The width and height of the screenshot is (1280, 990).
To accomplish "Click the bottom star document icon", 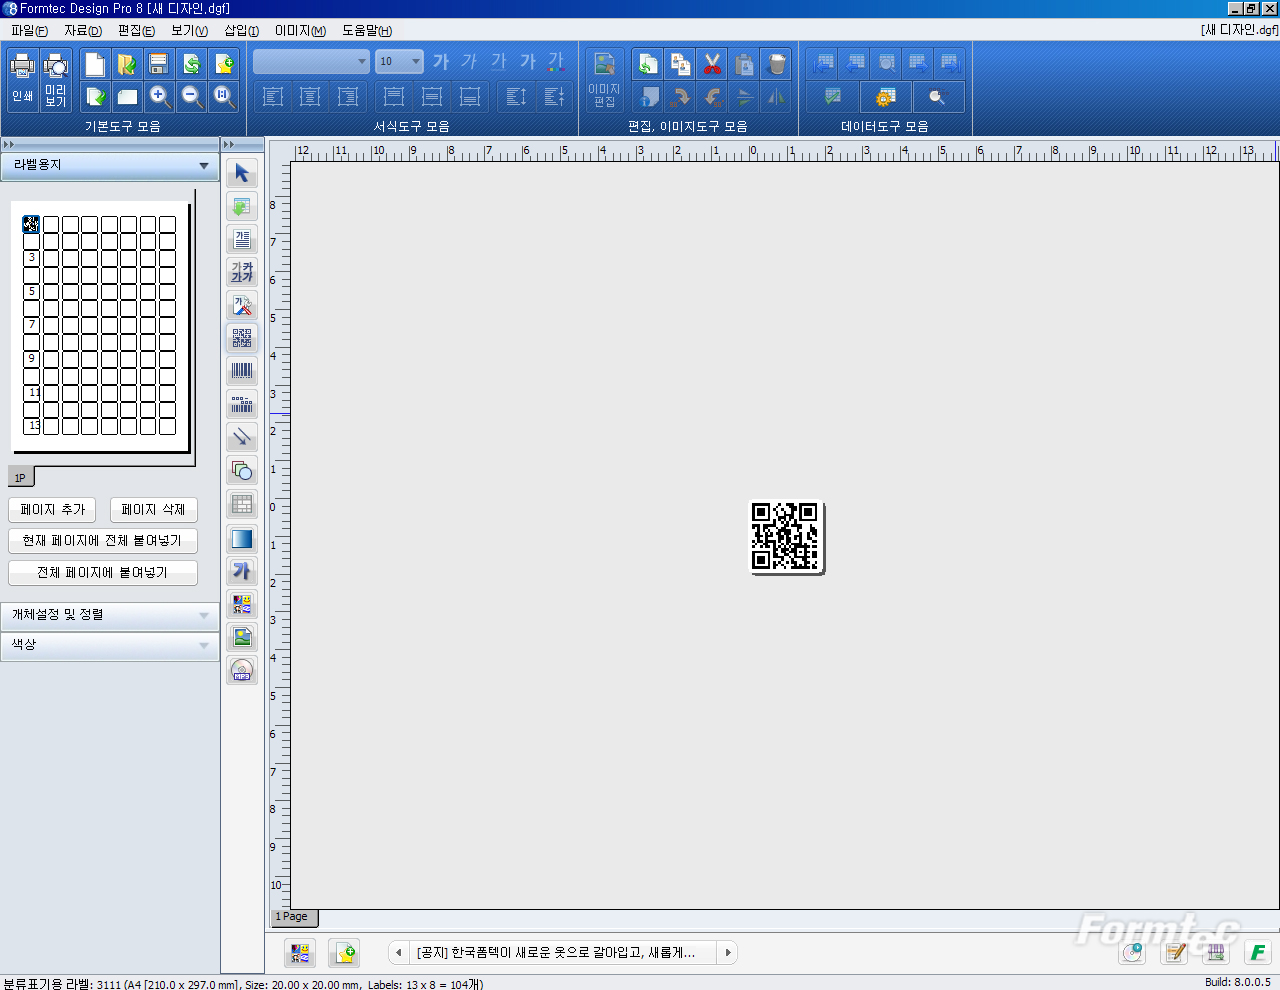I will [344, 953].
